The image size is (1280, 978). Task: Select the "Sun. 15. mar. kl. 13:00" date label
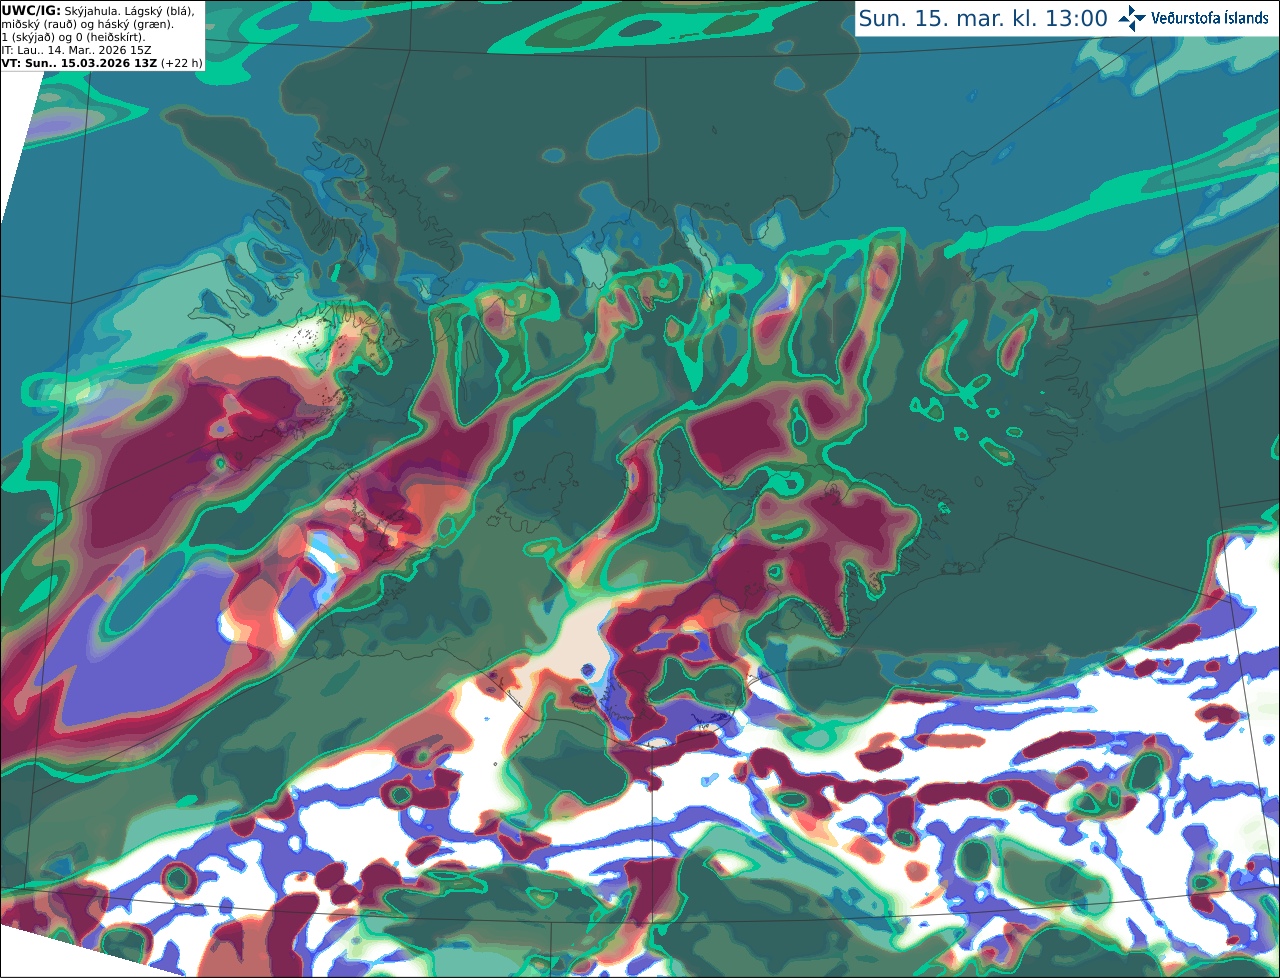click(x=983, y=18)
